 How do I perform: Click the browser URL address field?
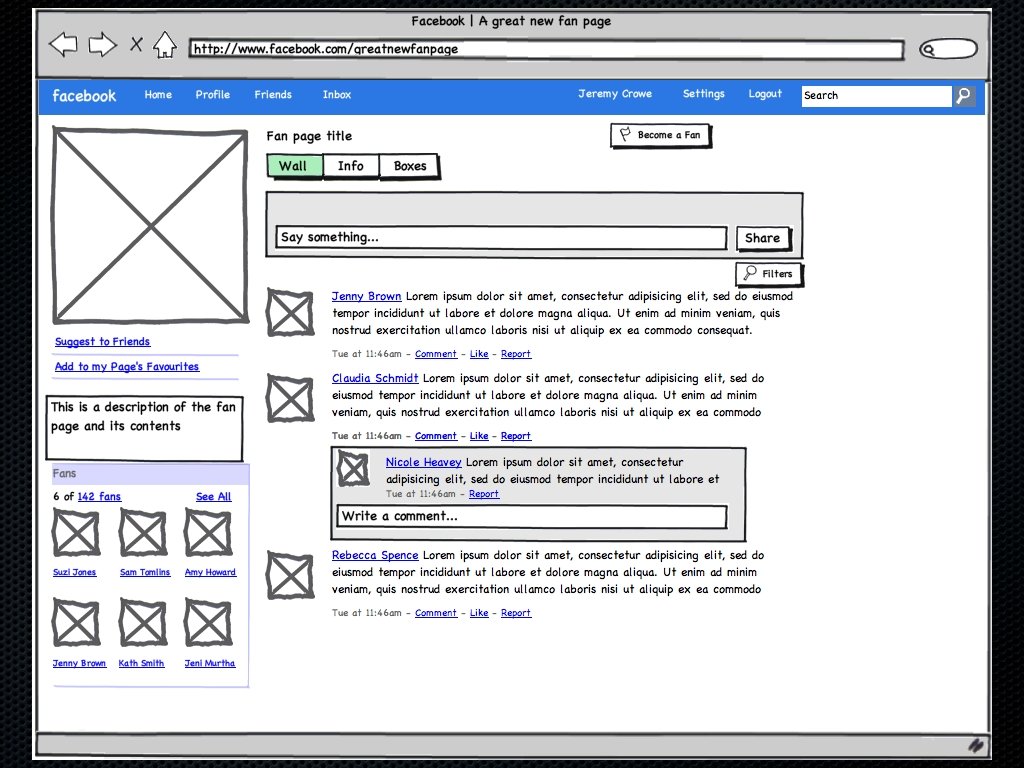pyautogui.click(x=546, y=49)
